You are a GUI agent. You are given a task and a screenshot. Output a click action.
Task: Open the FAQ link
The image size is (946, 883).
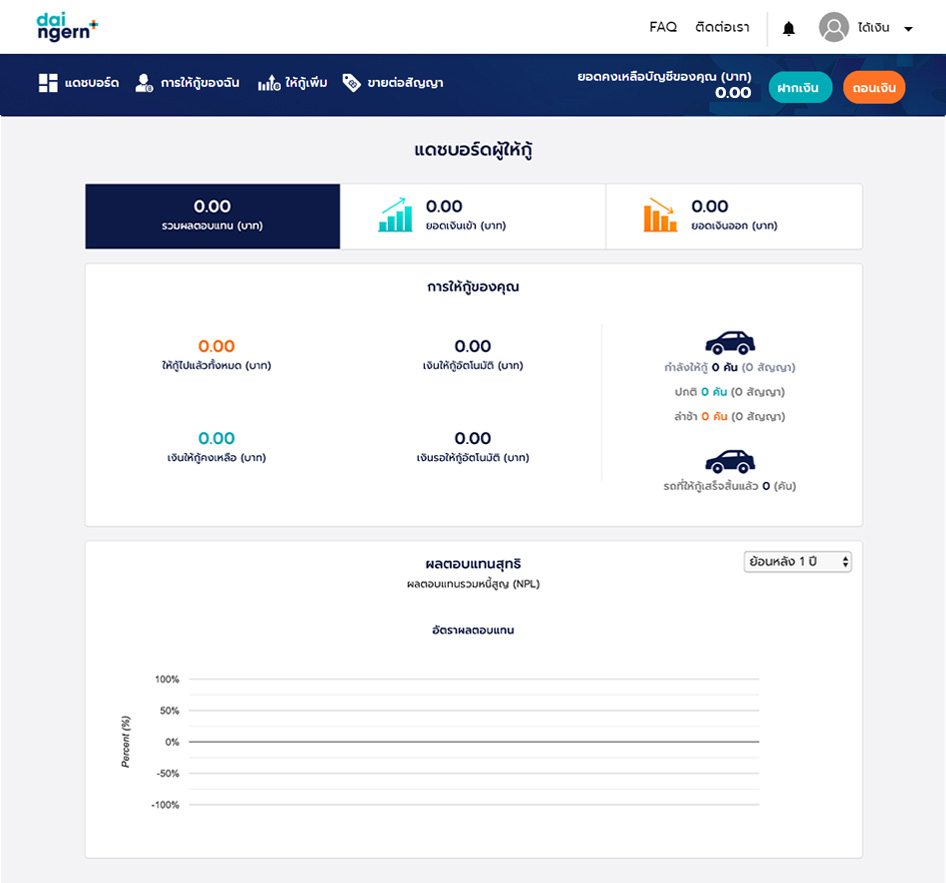click(663, 28)
